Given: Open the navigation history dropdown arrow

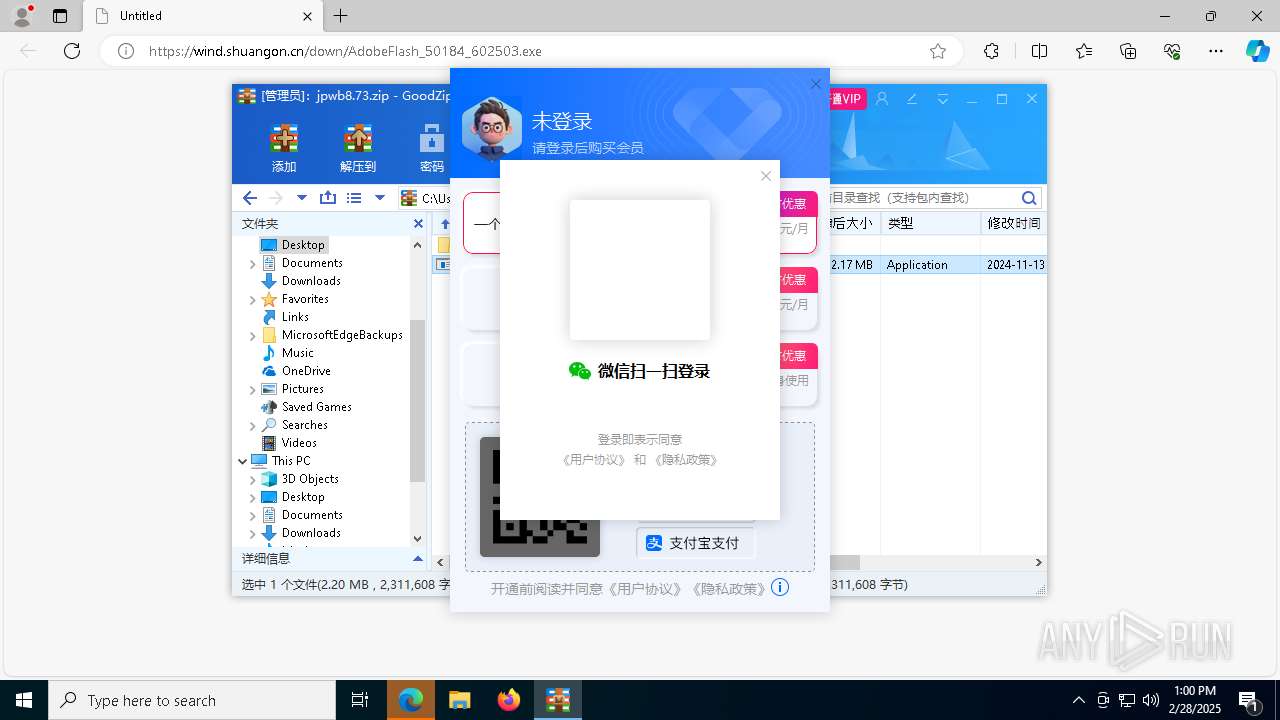Looking at the screenshot, I should point(302,198).
